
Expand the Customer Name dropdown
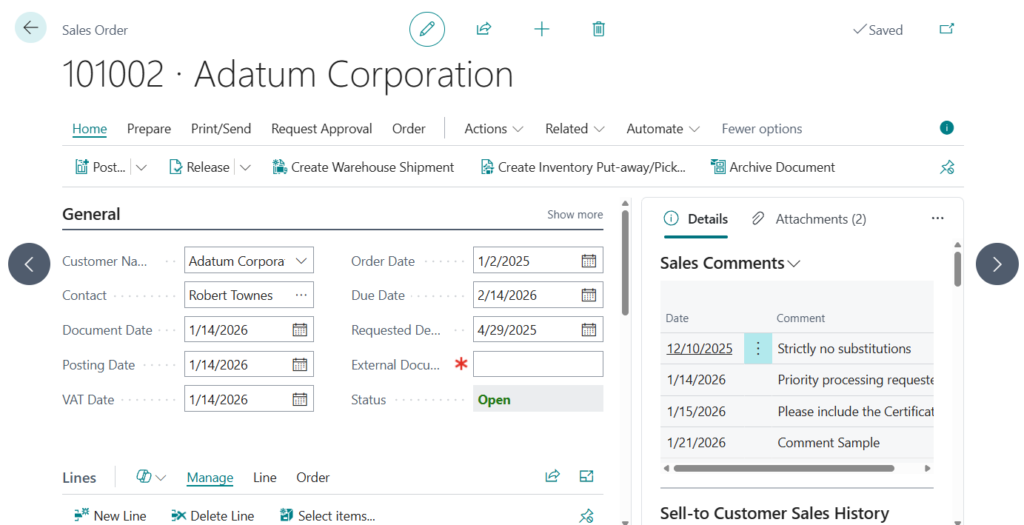point(300,261)
